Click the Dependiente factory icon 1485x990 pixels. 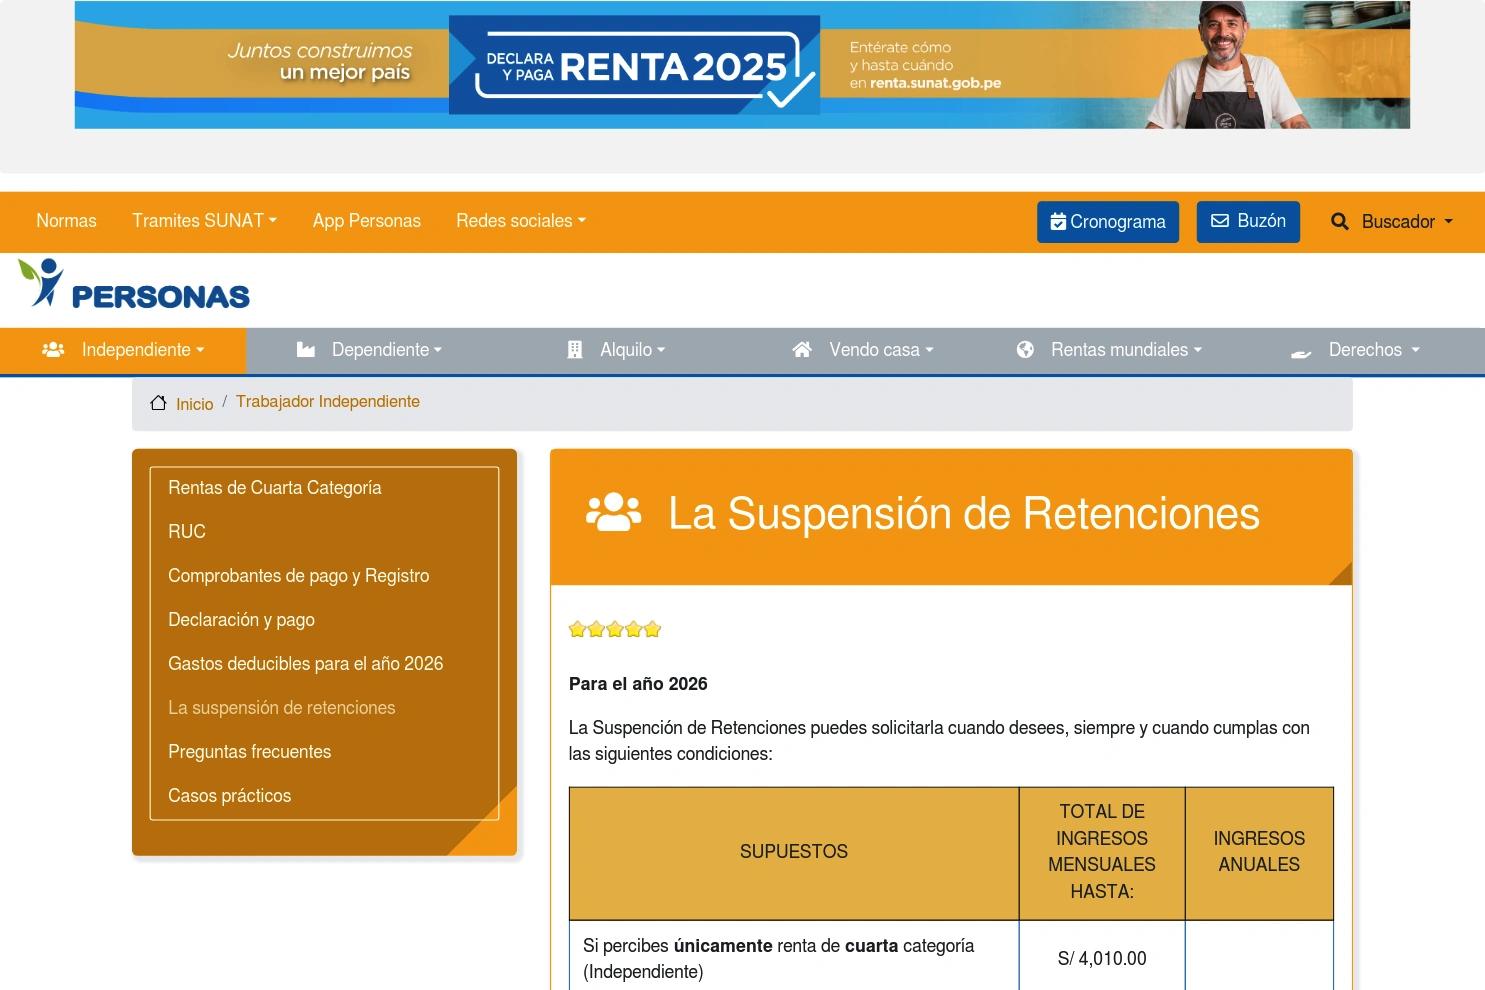pos(306,350)
